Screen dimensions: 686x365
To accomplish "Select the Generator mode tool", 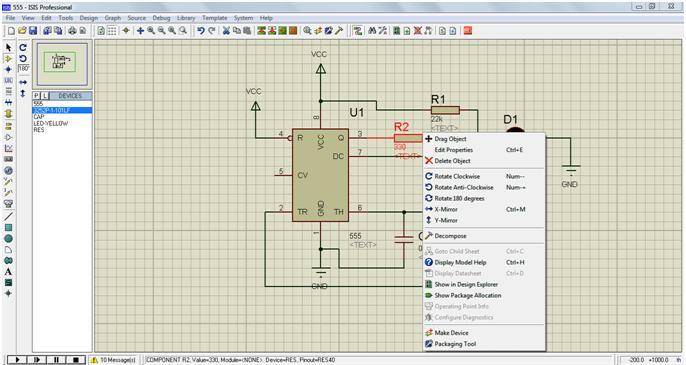I will point(8,170).
